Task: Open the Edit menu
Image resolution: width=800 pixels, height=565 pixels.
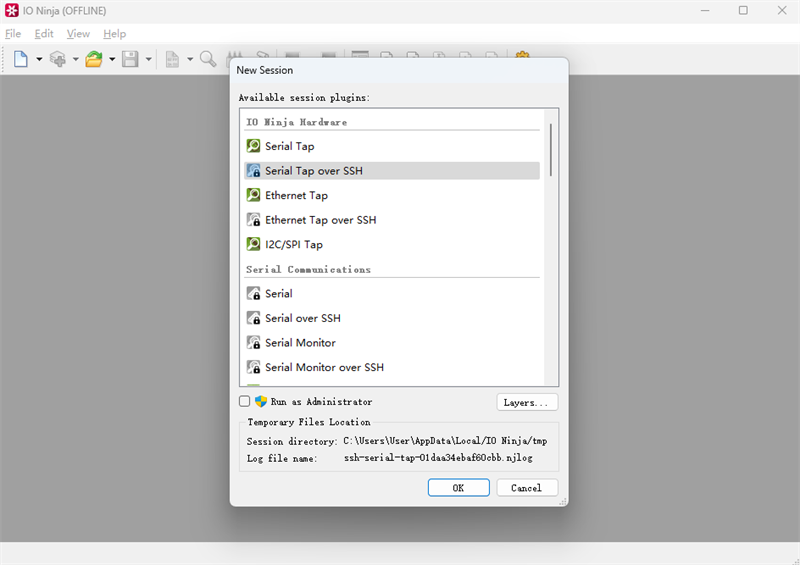Action: (44, 34)
